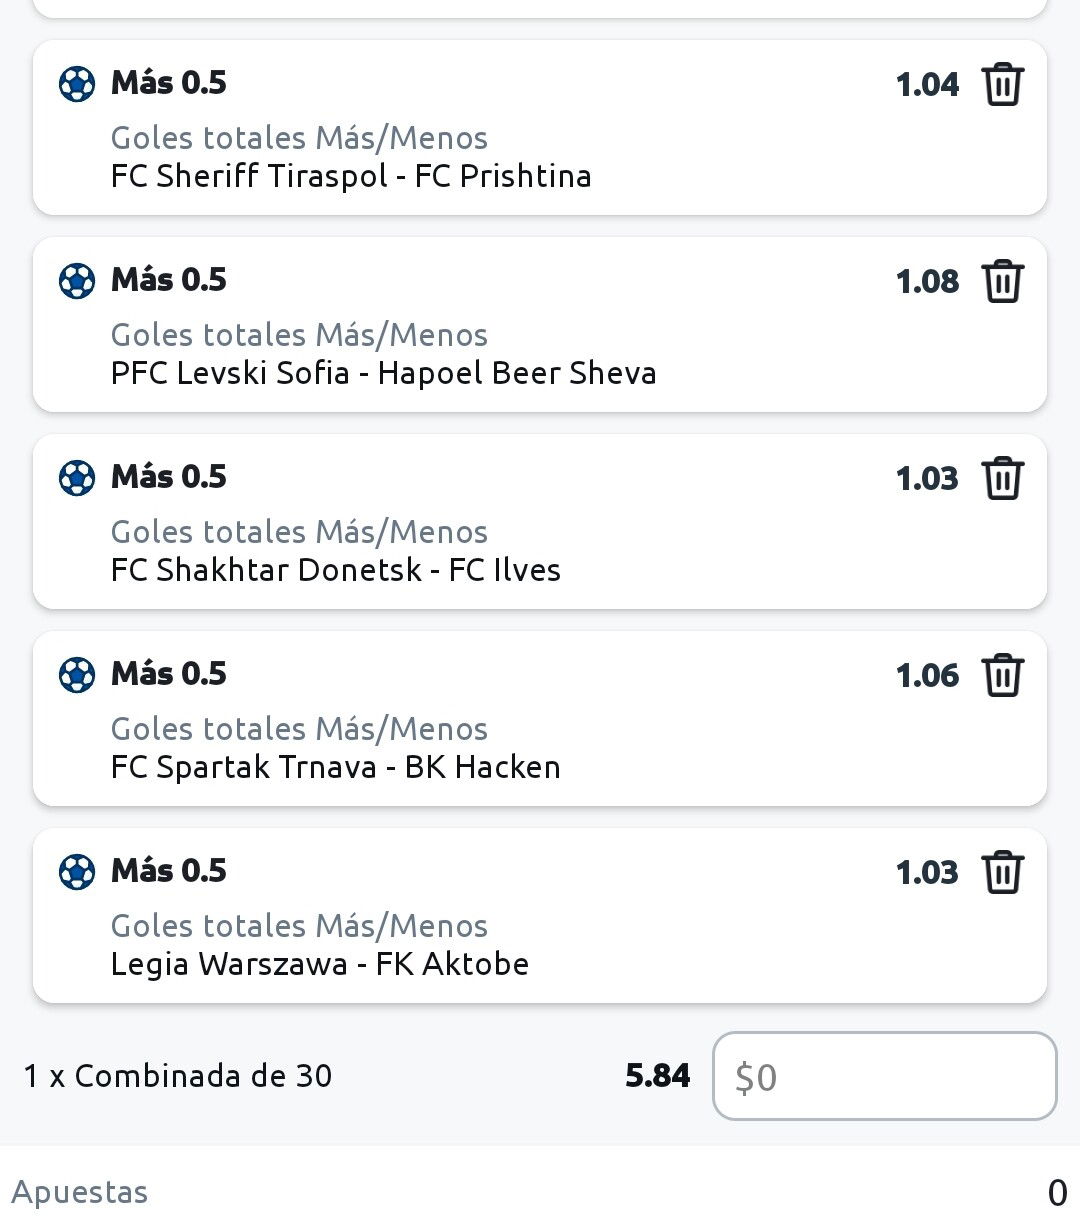
Task: Click the soccer ball icon for Shakhtar Donetsk
Action: 77,478
